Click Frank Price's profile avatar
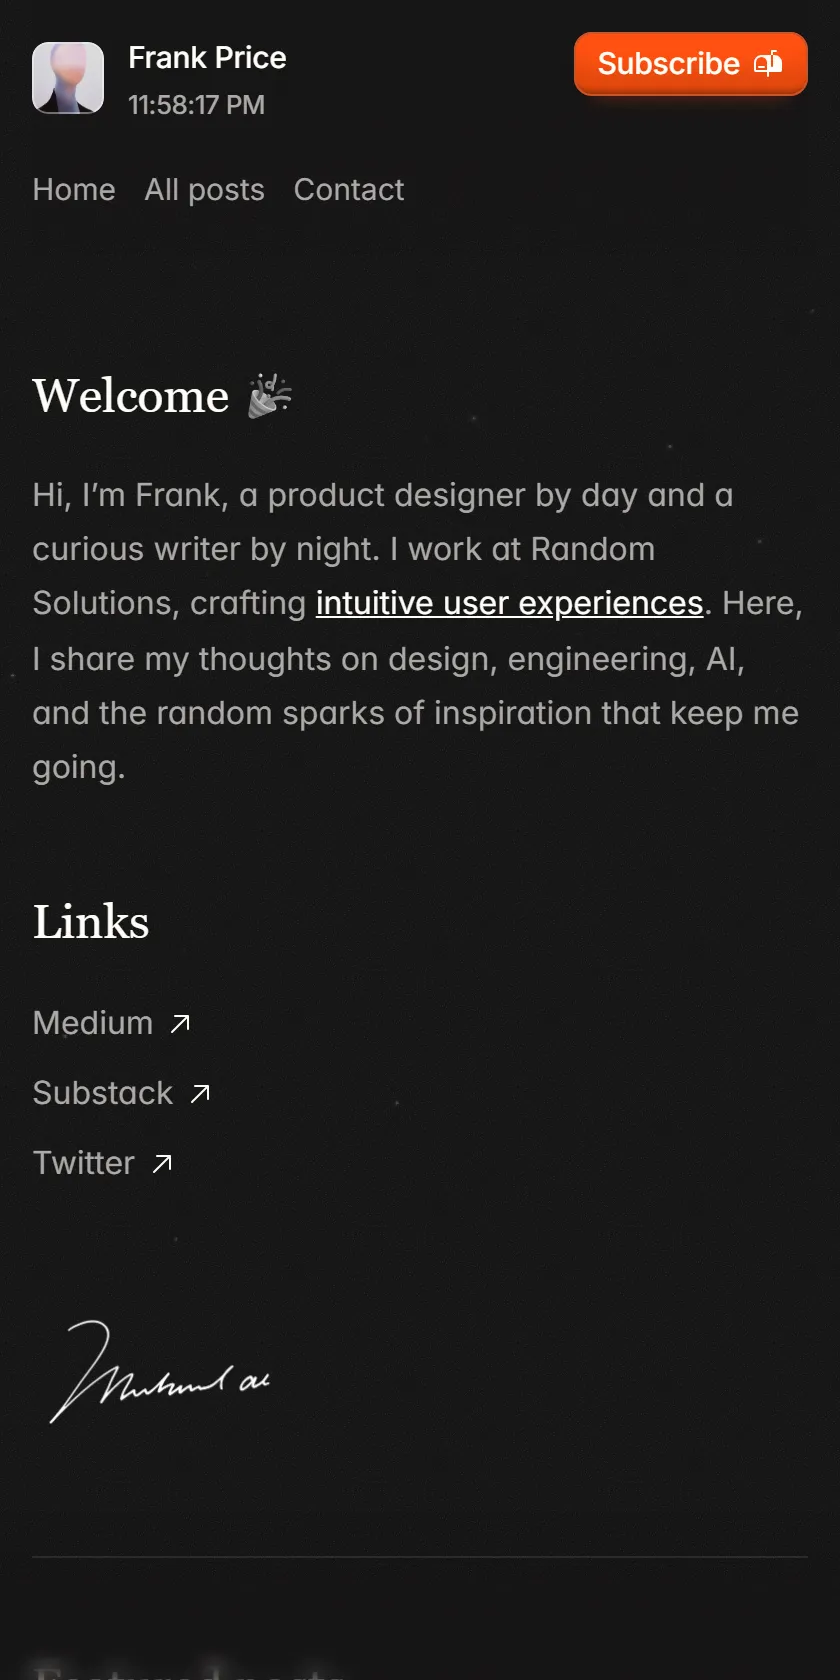Viewport: 840px width, 1680px height. click(x=68, y=78)
